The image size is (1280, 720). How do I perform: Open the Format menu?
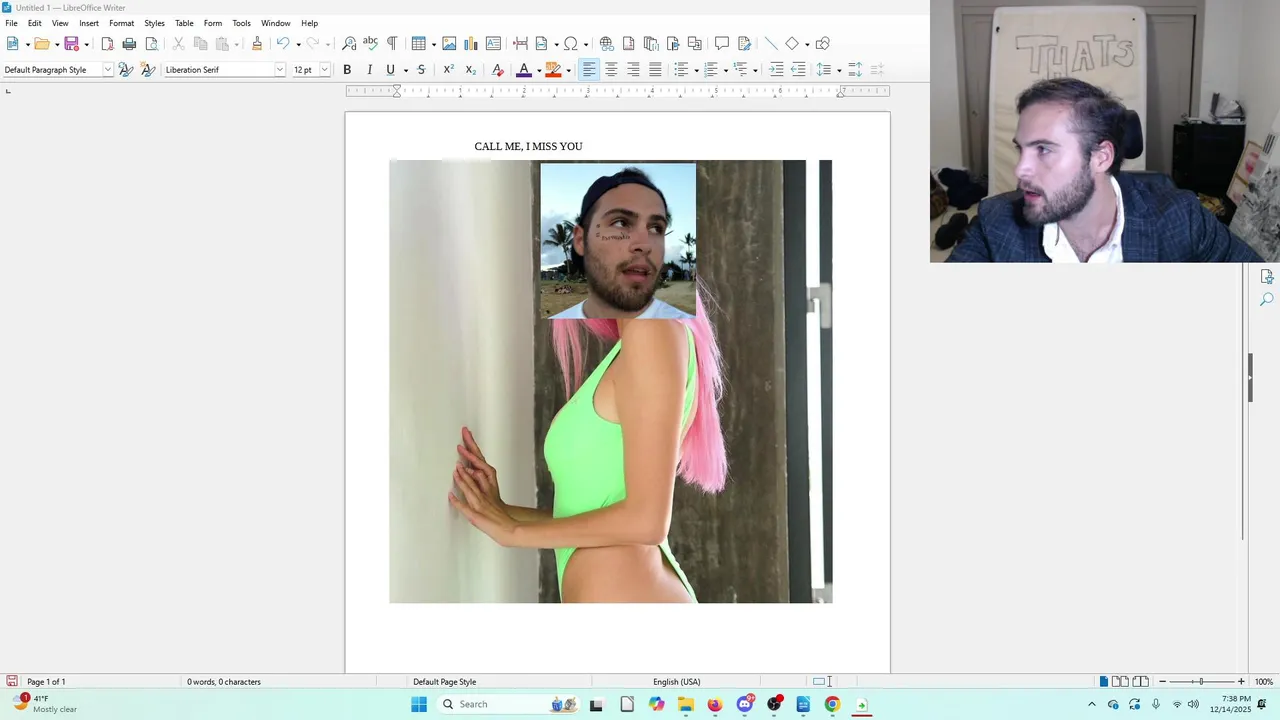click(121, 23)
